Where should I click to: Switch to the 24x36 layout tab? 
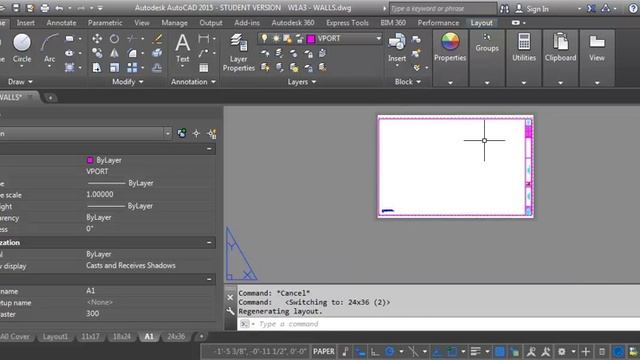click(x=176, y=336)
